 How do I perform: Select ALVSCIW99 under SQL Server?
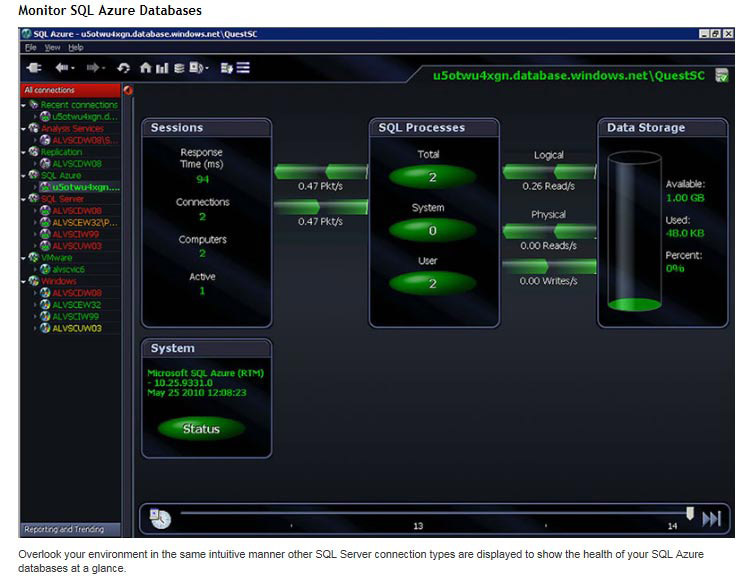[x=75, y=234]
